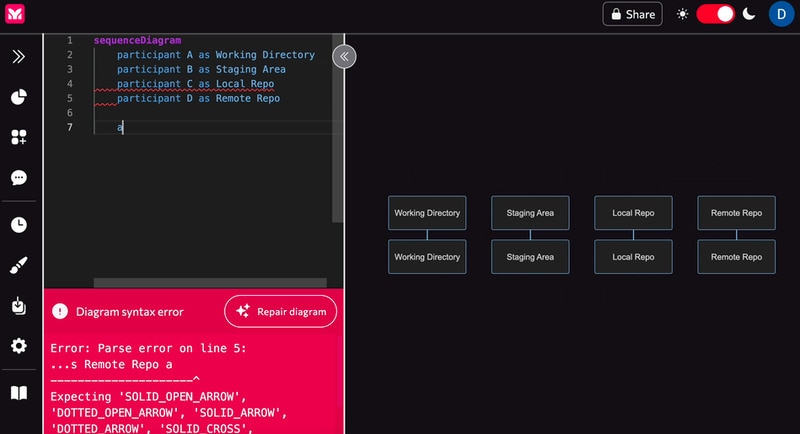Click the moon dark-mode icon

[748, 14]
